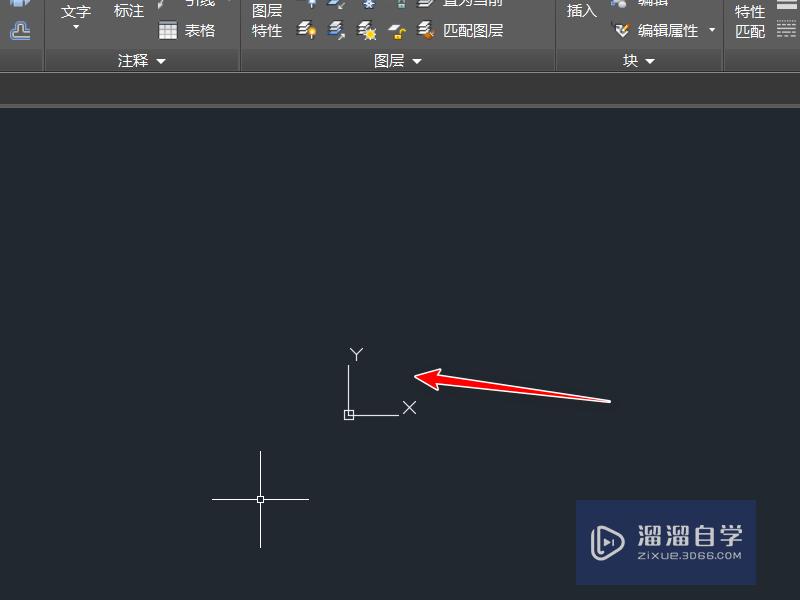800x600 pixels.
Task: Open the 编辑属性 dropdown arrow
Action: [712, 30]
